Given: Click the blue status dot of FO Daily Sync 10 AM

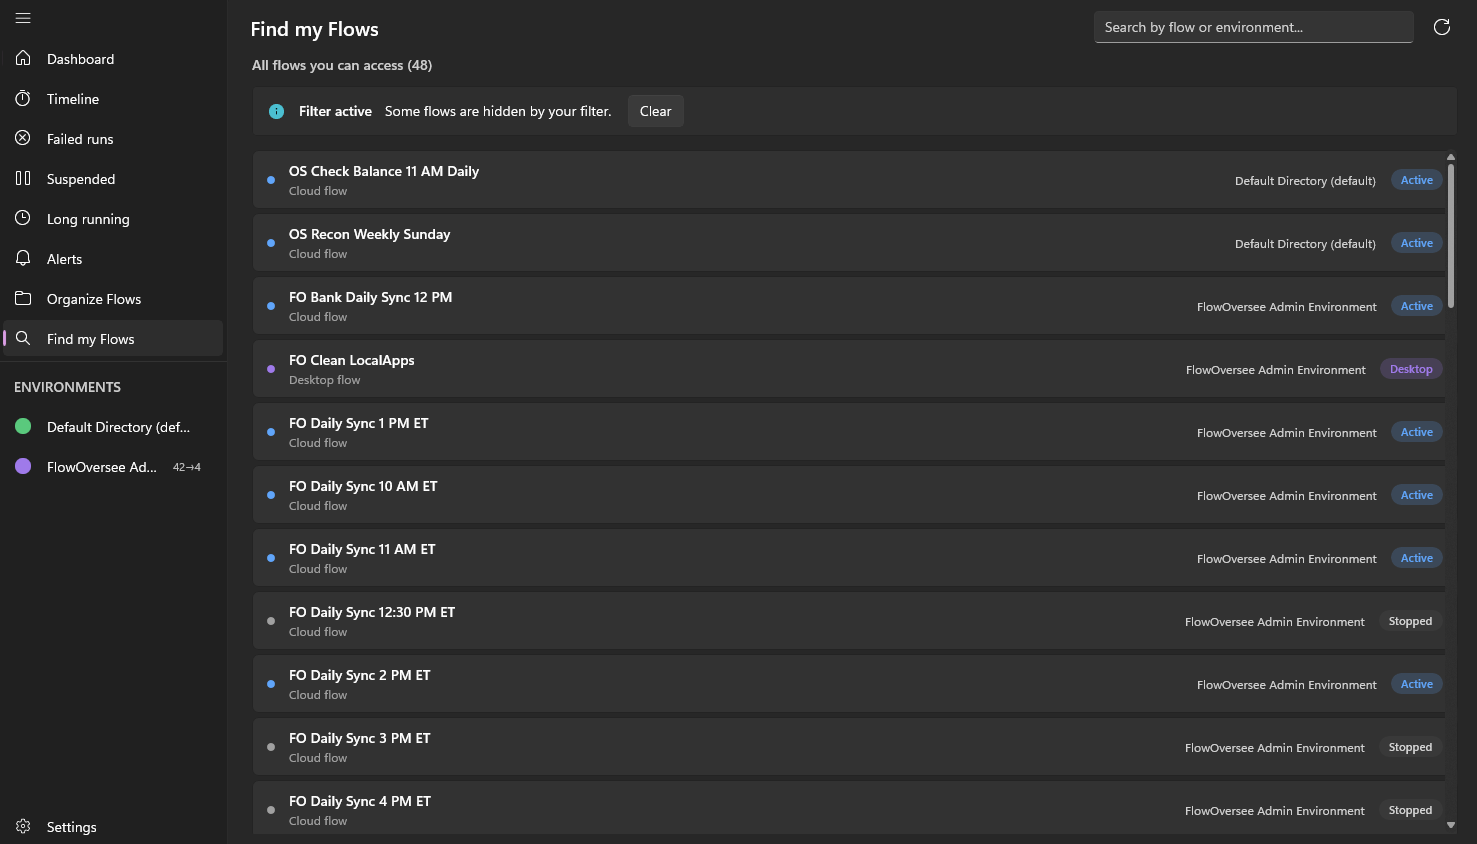Looking at the screenshot, I should tap(271, 495).
